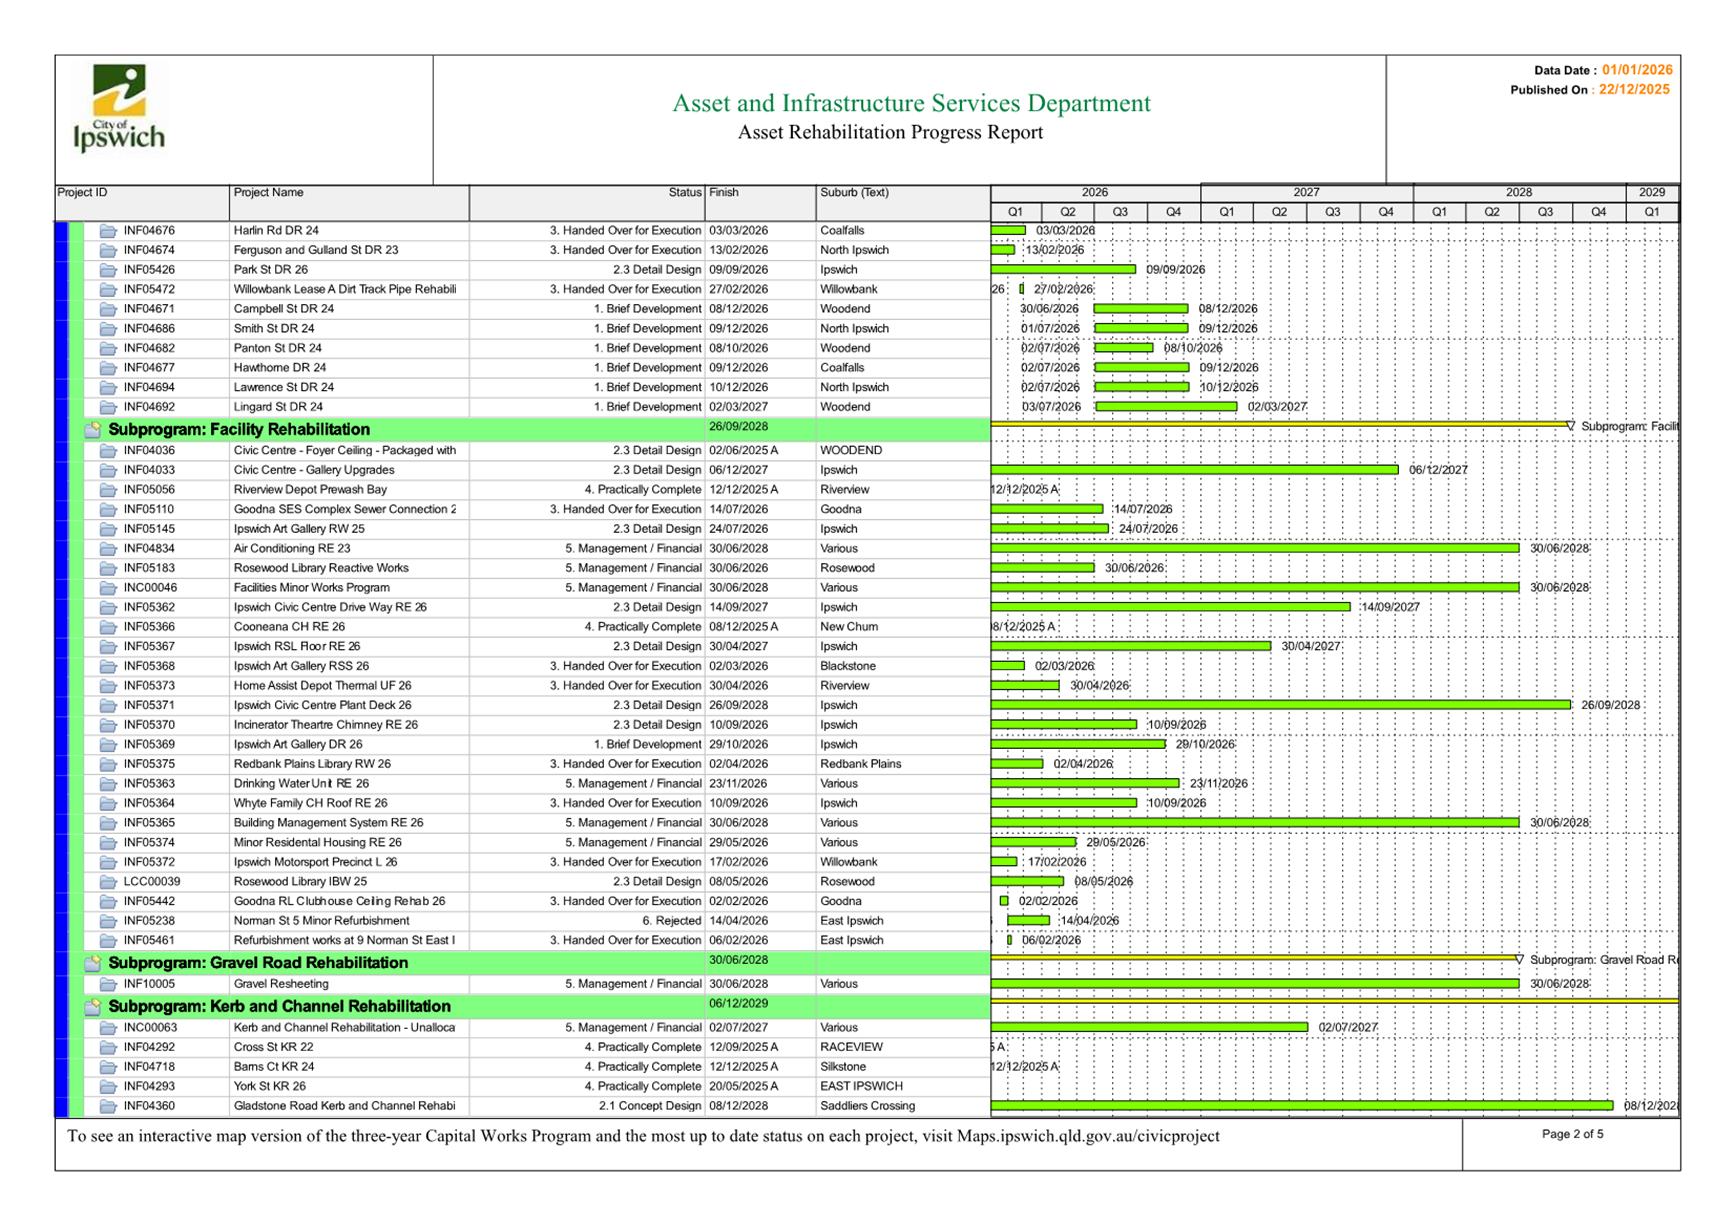Click the City of Ipswich logo
Image resolution: width=1736 pixels, height=1226 pixels.
[x=119, y=108]
